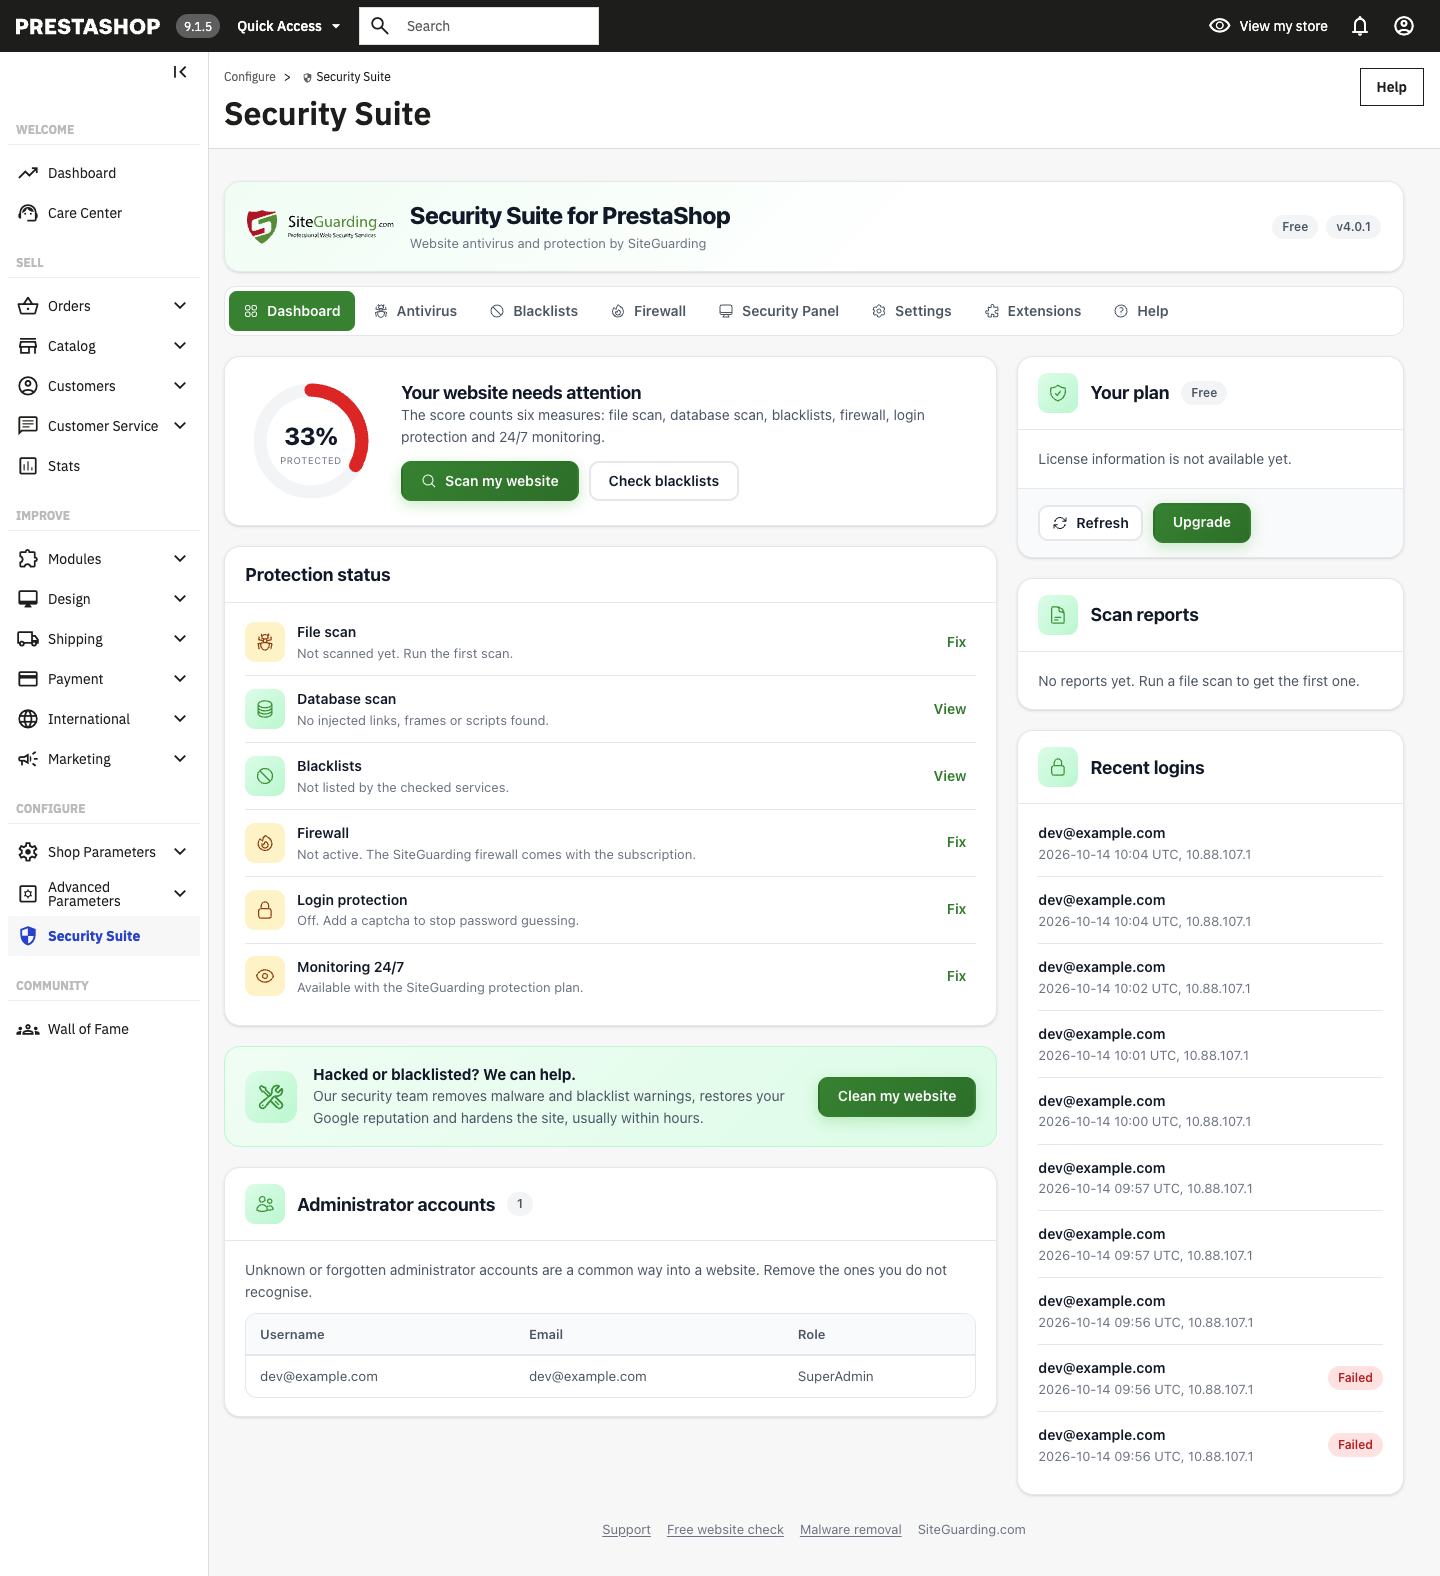Click the Check blacklists button

pos(664,481)
